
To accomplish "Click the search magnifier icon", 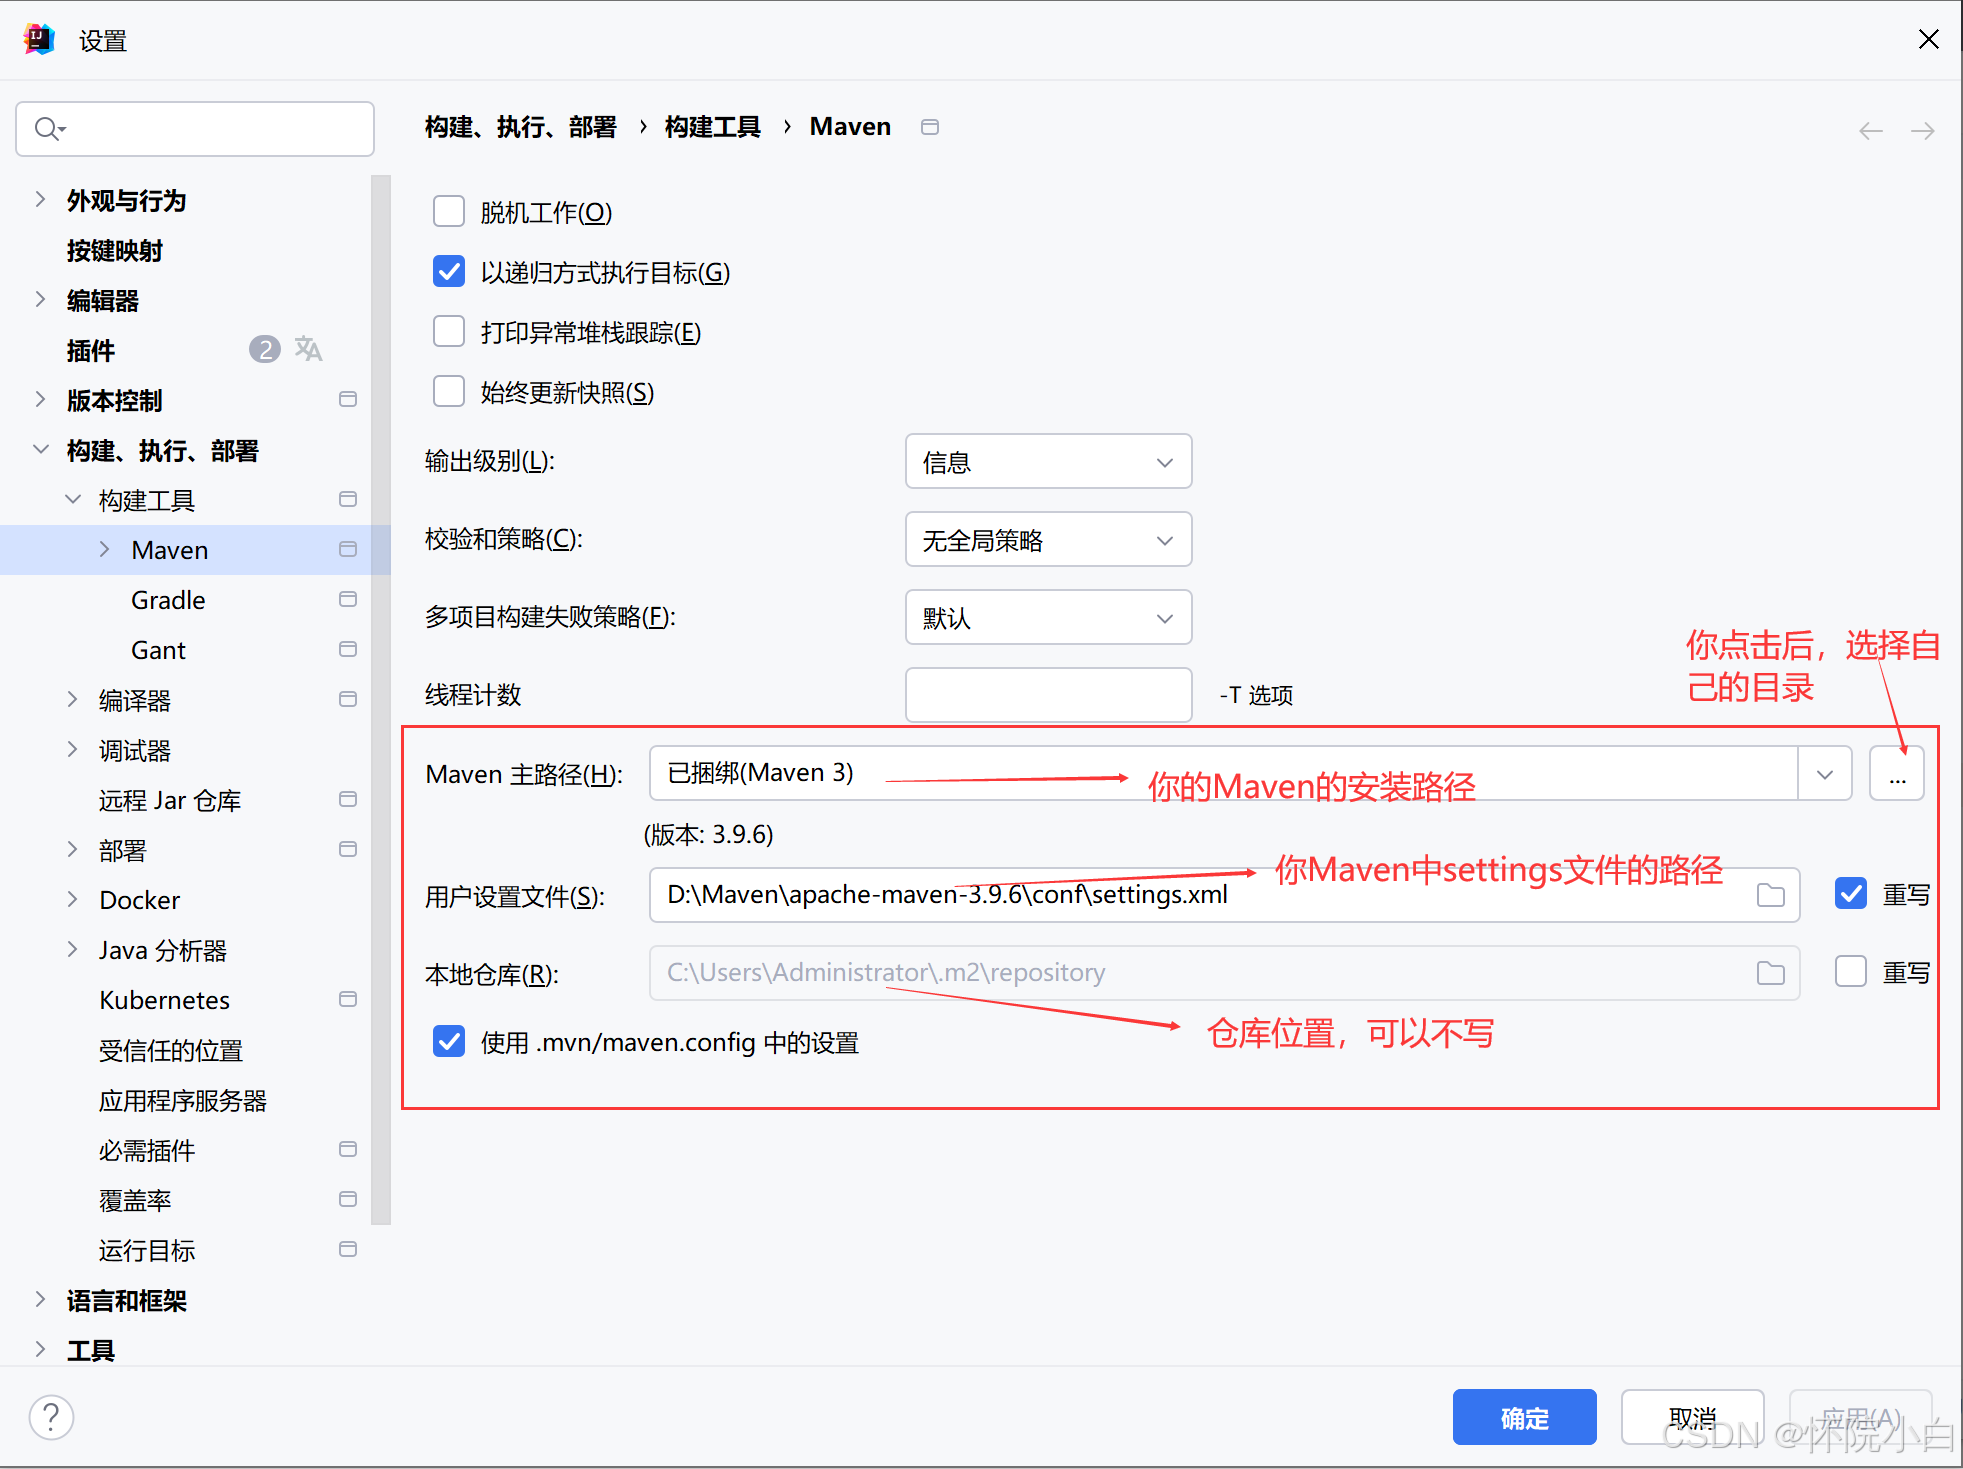I will pyautogui.click(x=47, y=129).
